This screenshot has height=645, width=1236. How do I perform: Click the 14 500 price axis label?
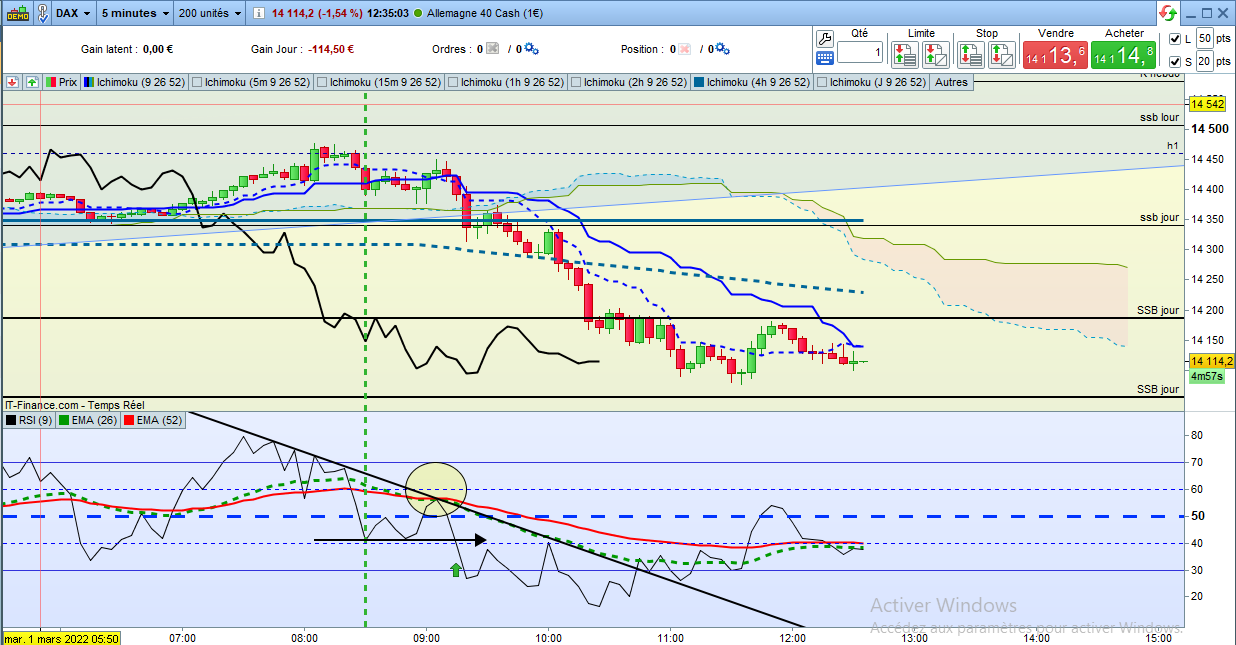(x=1209, y=129)
